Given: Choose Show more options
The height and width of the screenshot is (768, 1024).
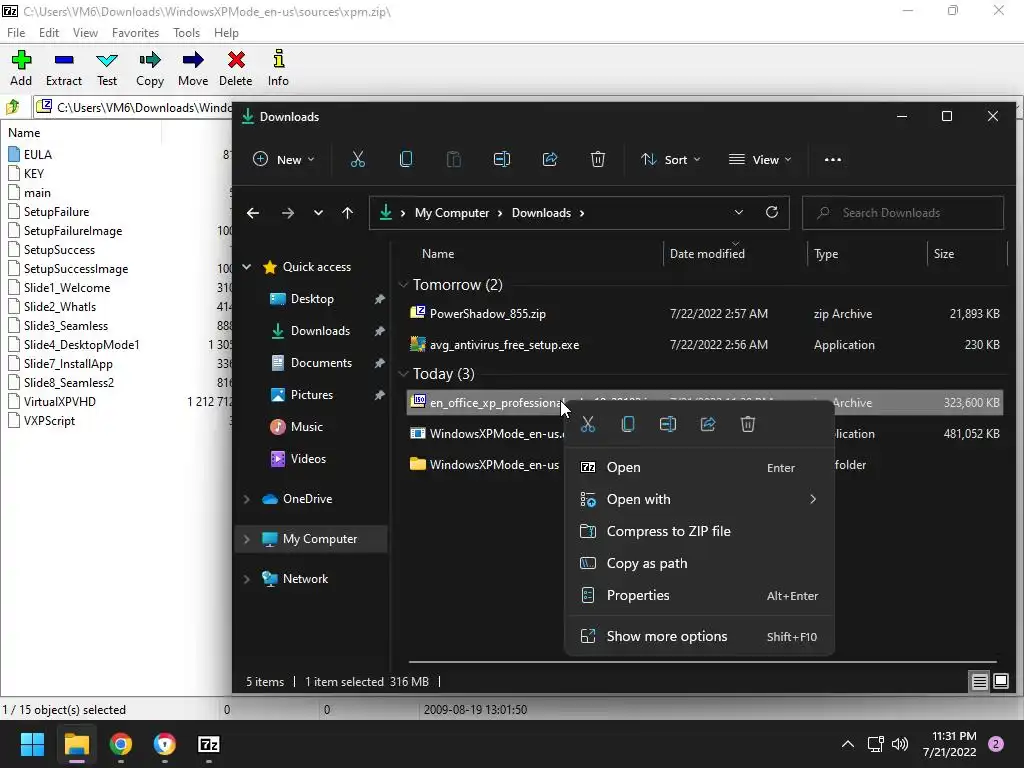Looking at the screenshot, I should (699, 636).
